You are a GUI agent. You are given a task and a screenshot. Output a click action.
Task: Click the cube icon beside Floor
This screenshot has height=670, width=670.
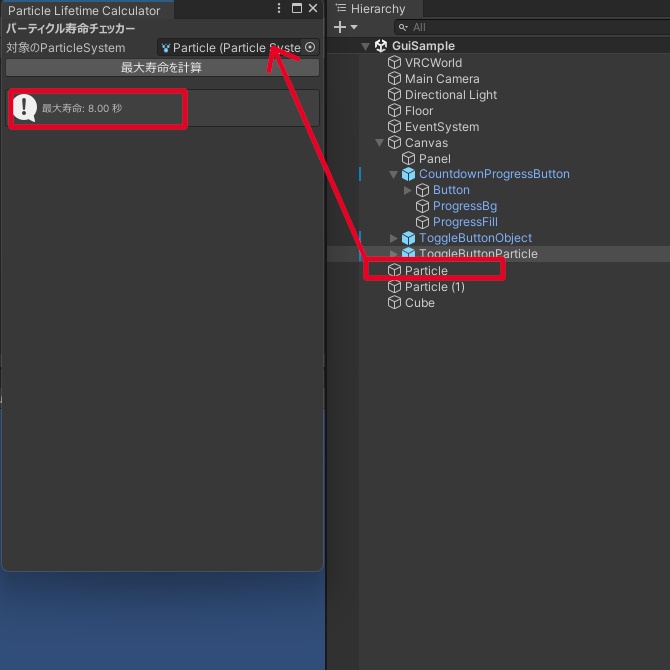pyautogui.click(x=394, y=111)
